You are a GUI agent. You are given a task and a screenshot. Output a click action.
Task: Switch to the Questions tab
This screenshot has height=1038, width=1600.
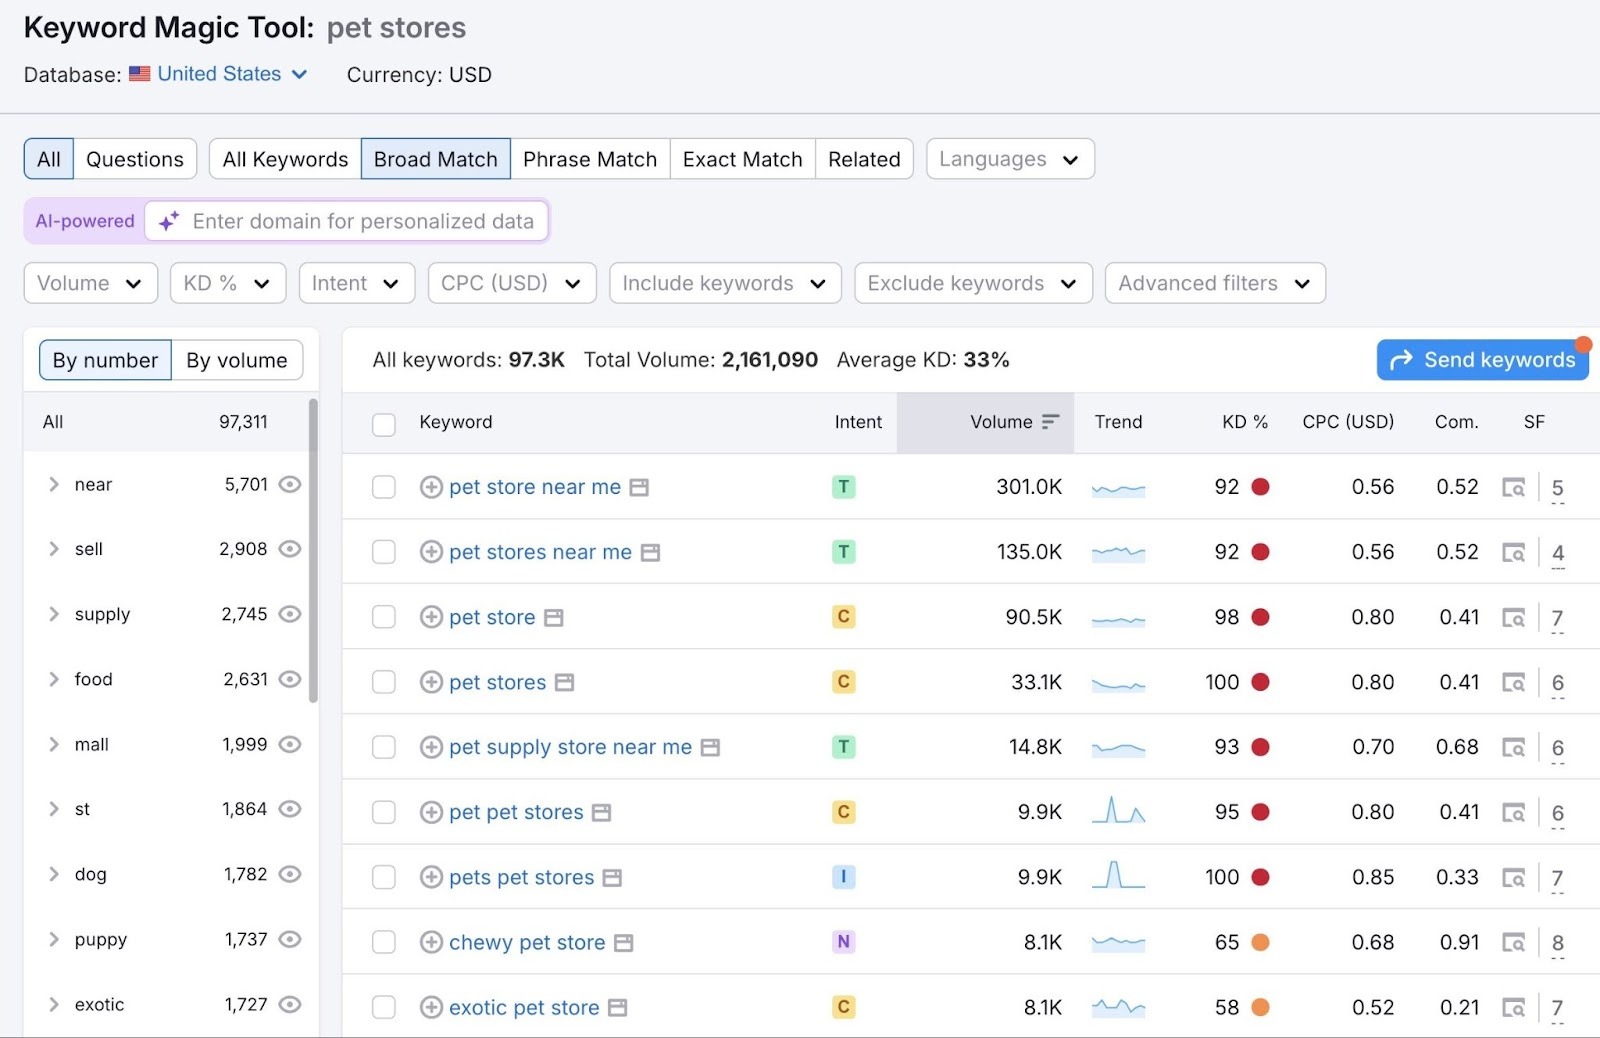pyautogui.click(x=134, y=158)
